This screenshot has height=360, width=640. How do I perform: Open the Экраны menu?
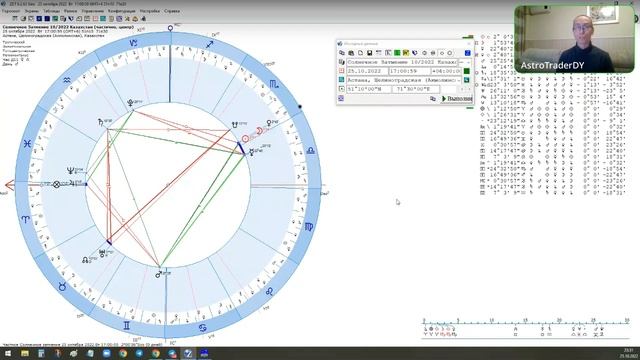[31, 11]
